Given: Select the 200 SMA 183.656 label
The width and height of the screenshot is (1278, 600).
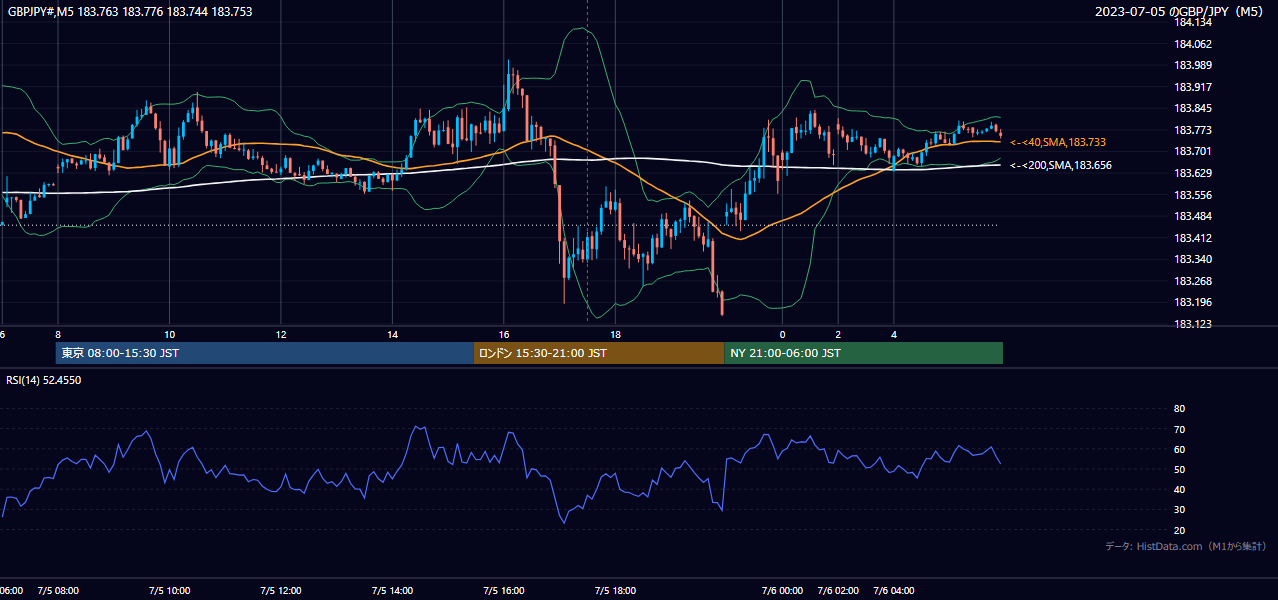Looking at the screenshot, I should pyautogui.click(x=1061, y=166).
